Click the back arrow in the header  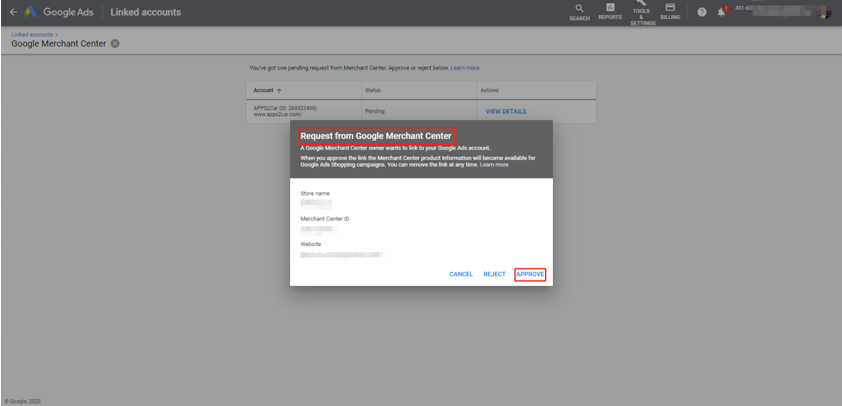(x=13, y=12)
